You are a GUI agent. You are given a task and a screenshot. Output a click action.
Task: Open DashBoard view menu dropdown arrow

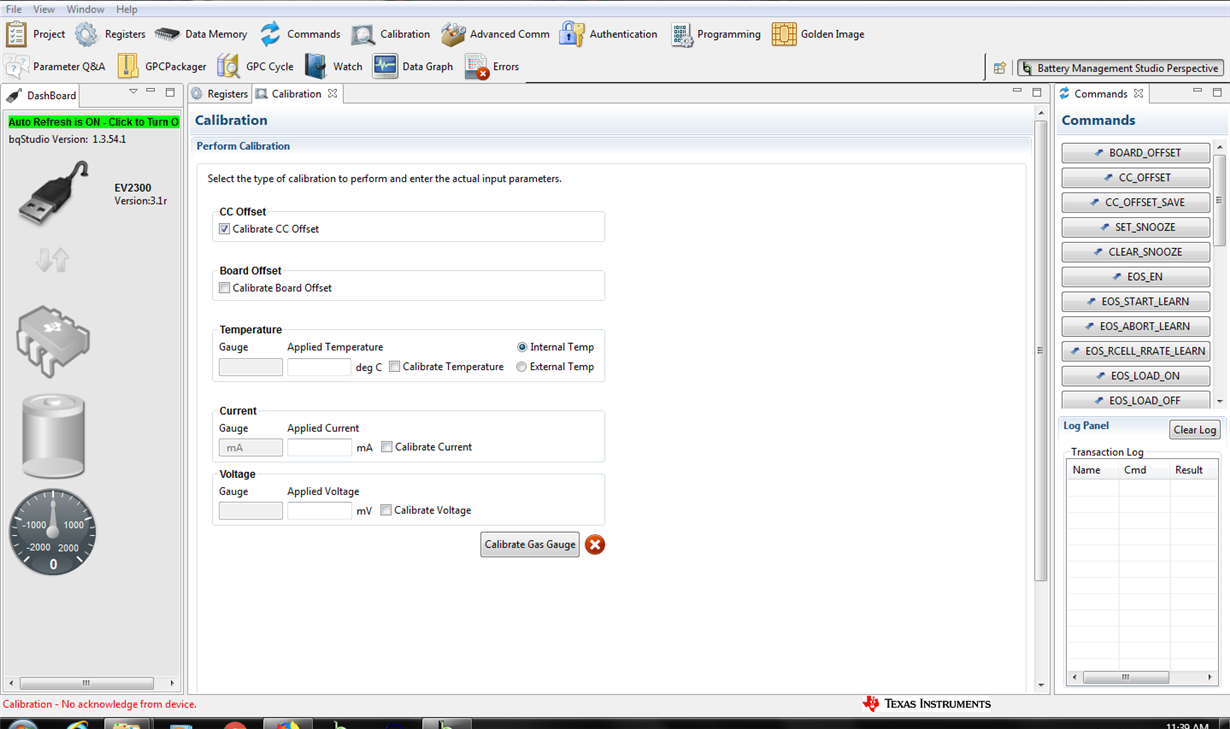(x=133, y=92)
